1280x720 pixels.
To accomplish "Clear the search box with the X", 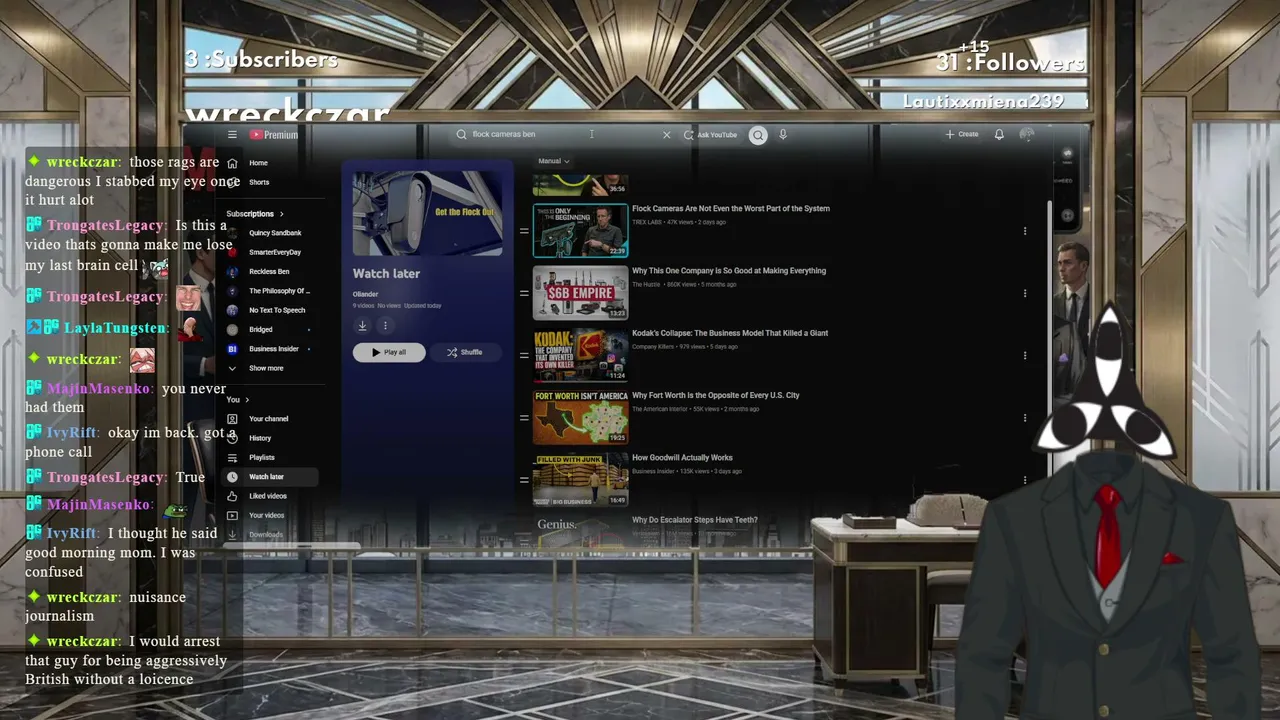I will (x=667, y=135).
